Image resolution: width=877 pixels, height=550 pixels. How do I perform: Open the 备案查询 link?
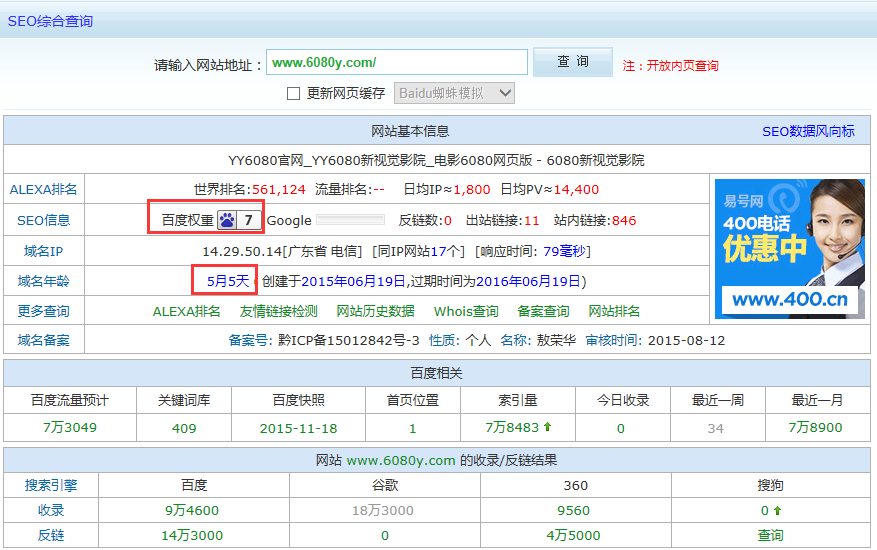click(543, 311)
